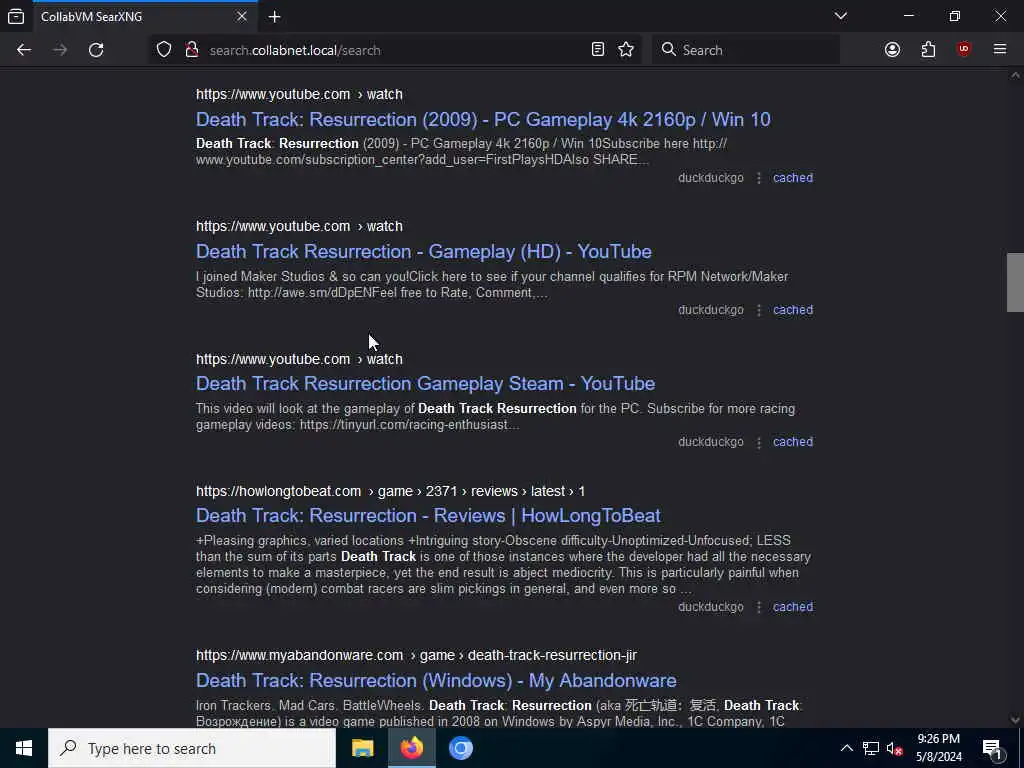Open three-dot menu of PC Gameplay 4k result

click(x=759, y=178)
